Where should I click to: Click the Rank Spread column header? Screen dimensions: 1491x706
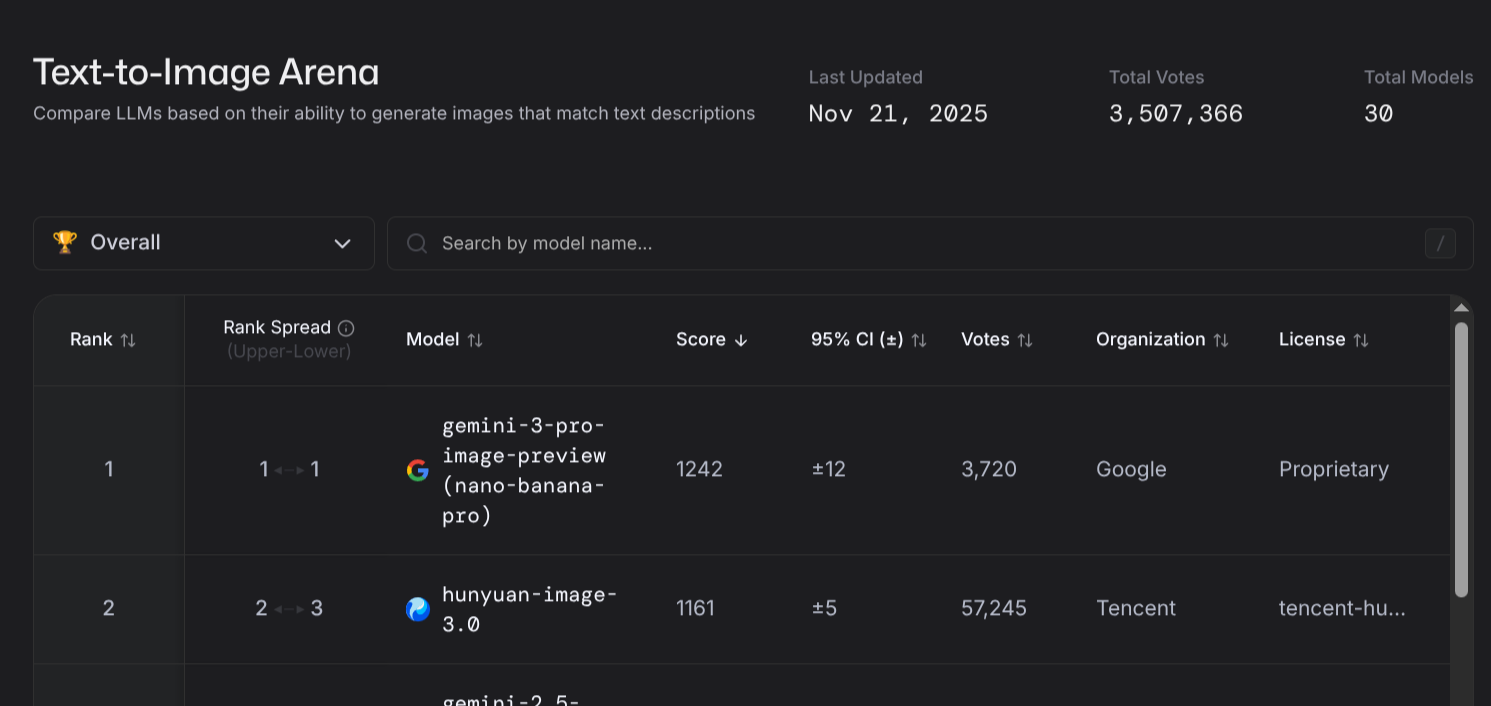tap(277, 328)
